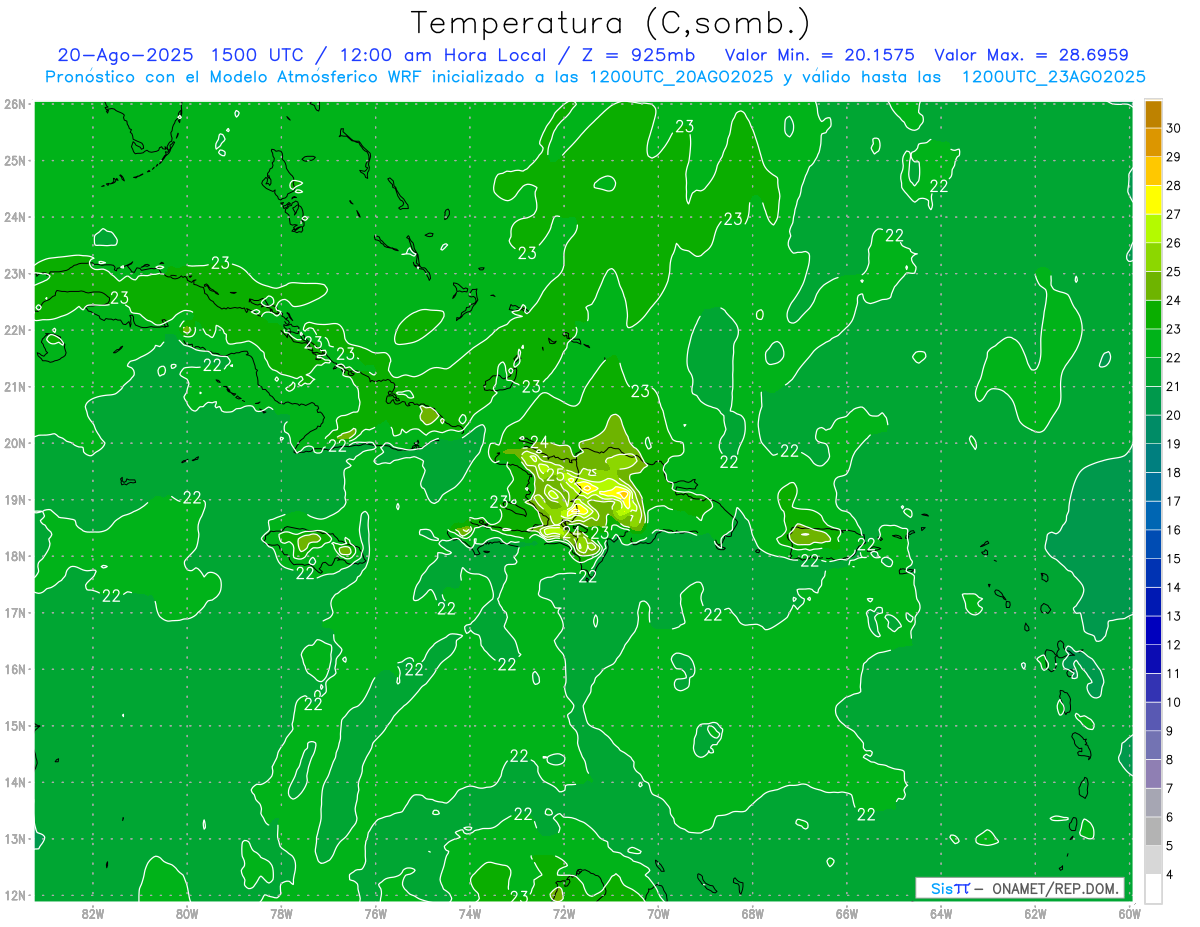This screenshot has height=927, width=1200.
Task: Click the "24N" latitude label
Action: pyautogui.click(x=14, y=217)
